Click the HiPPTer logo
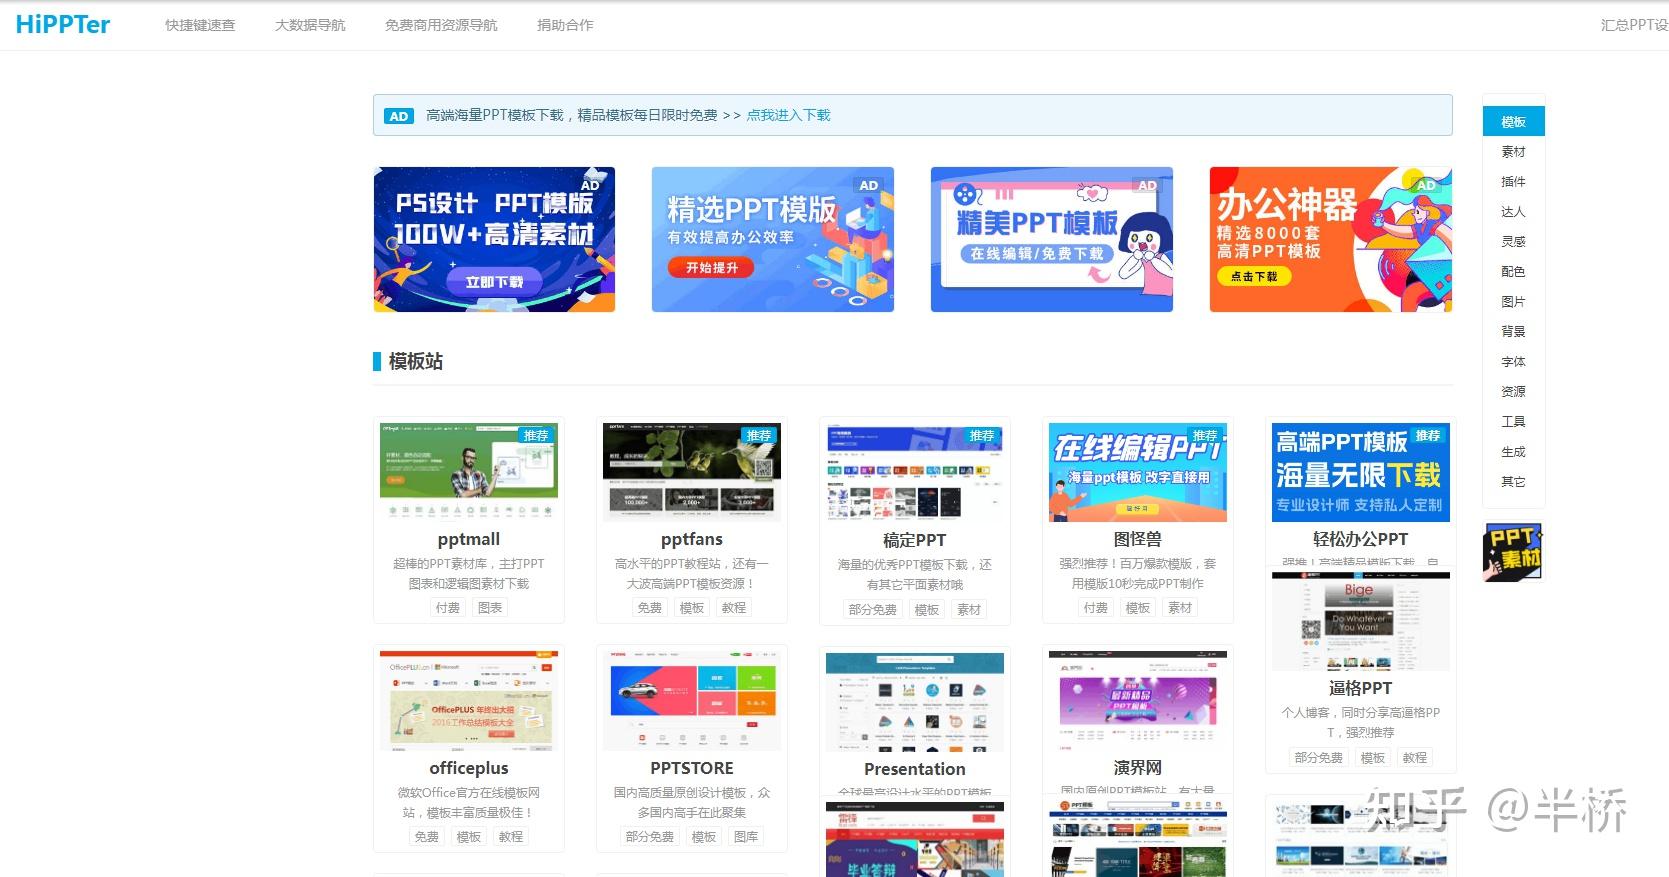Screen dimensions: 1669x877 click(63, 25)
